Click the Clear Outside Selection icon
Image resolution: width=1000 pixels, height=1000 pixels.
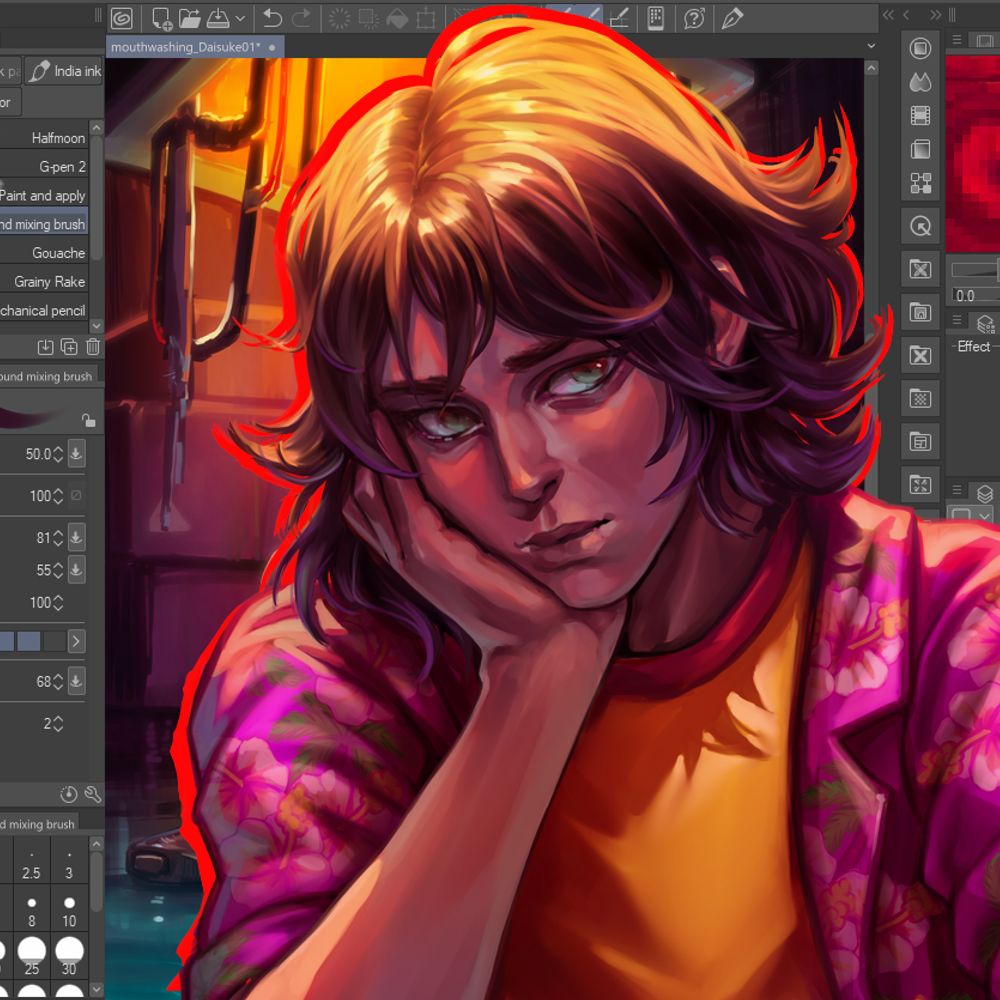tap(369, 18)
